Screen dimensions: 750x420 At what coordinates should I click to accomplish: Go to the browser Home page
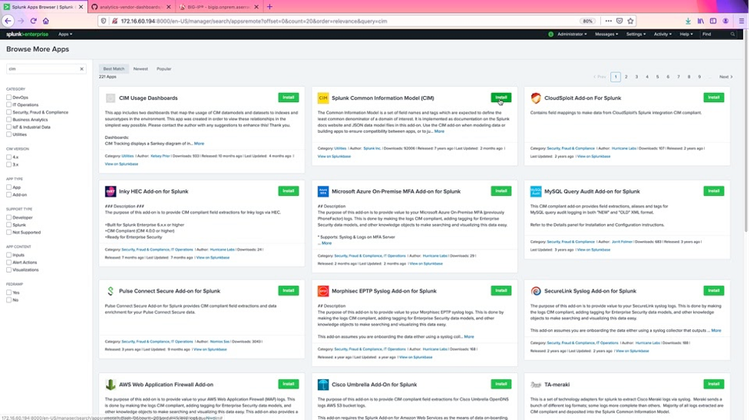(x=46, y=21)
